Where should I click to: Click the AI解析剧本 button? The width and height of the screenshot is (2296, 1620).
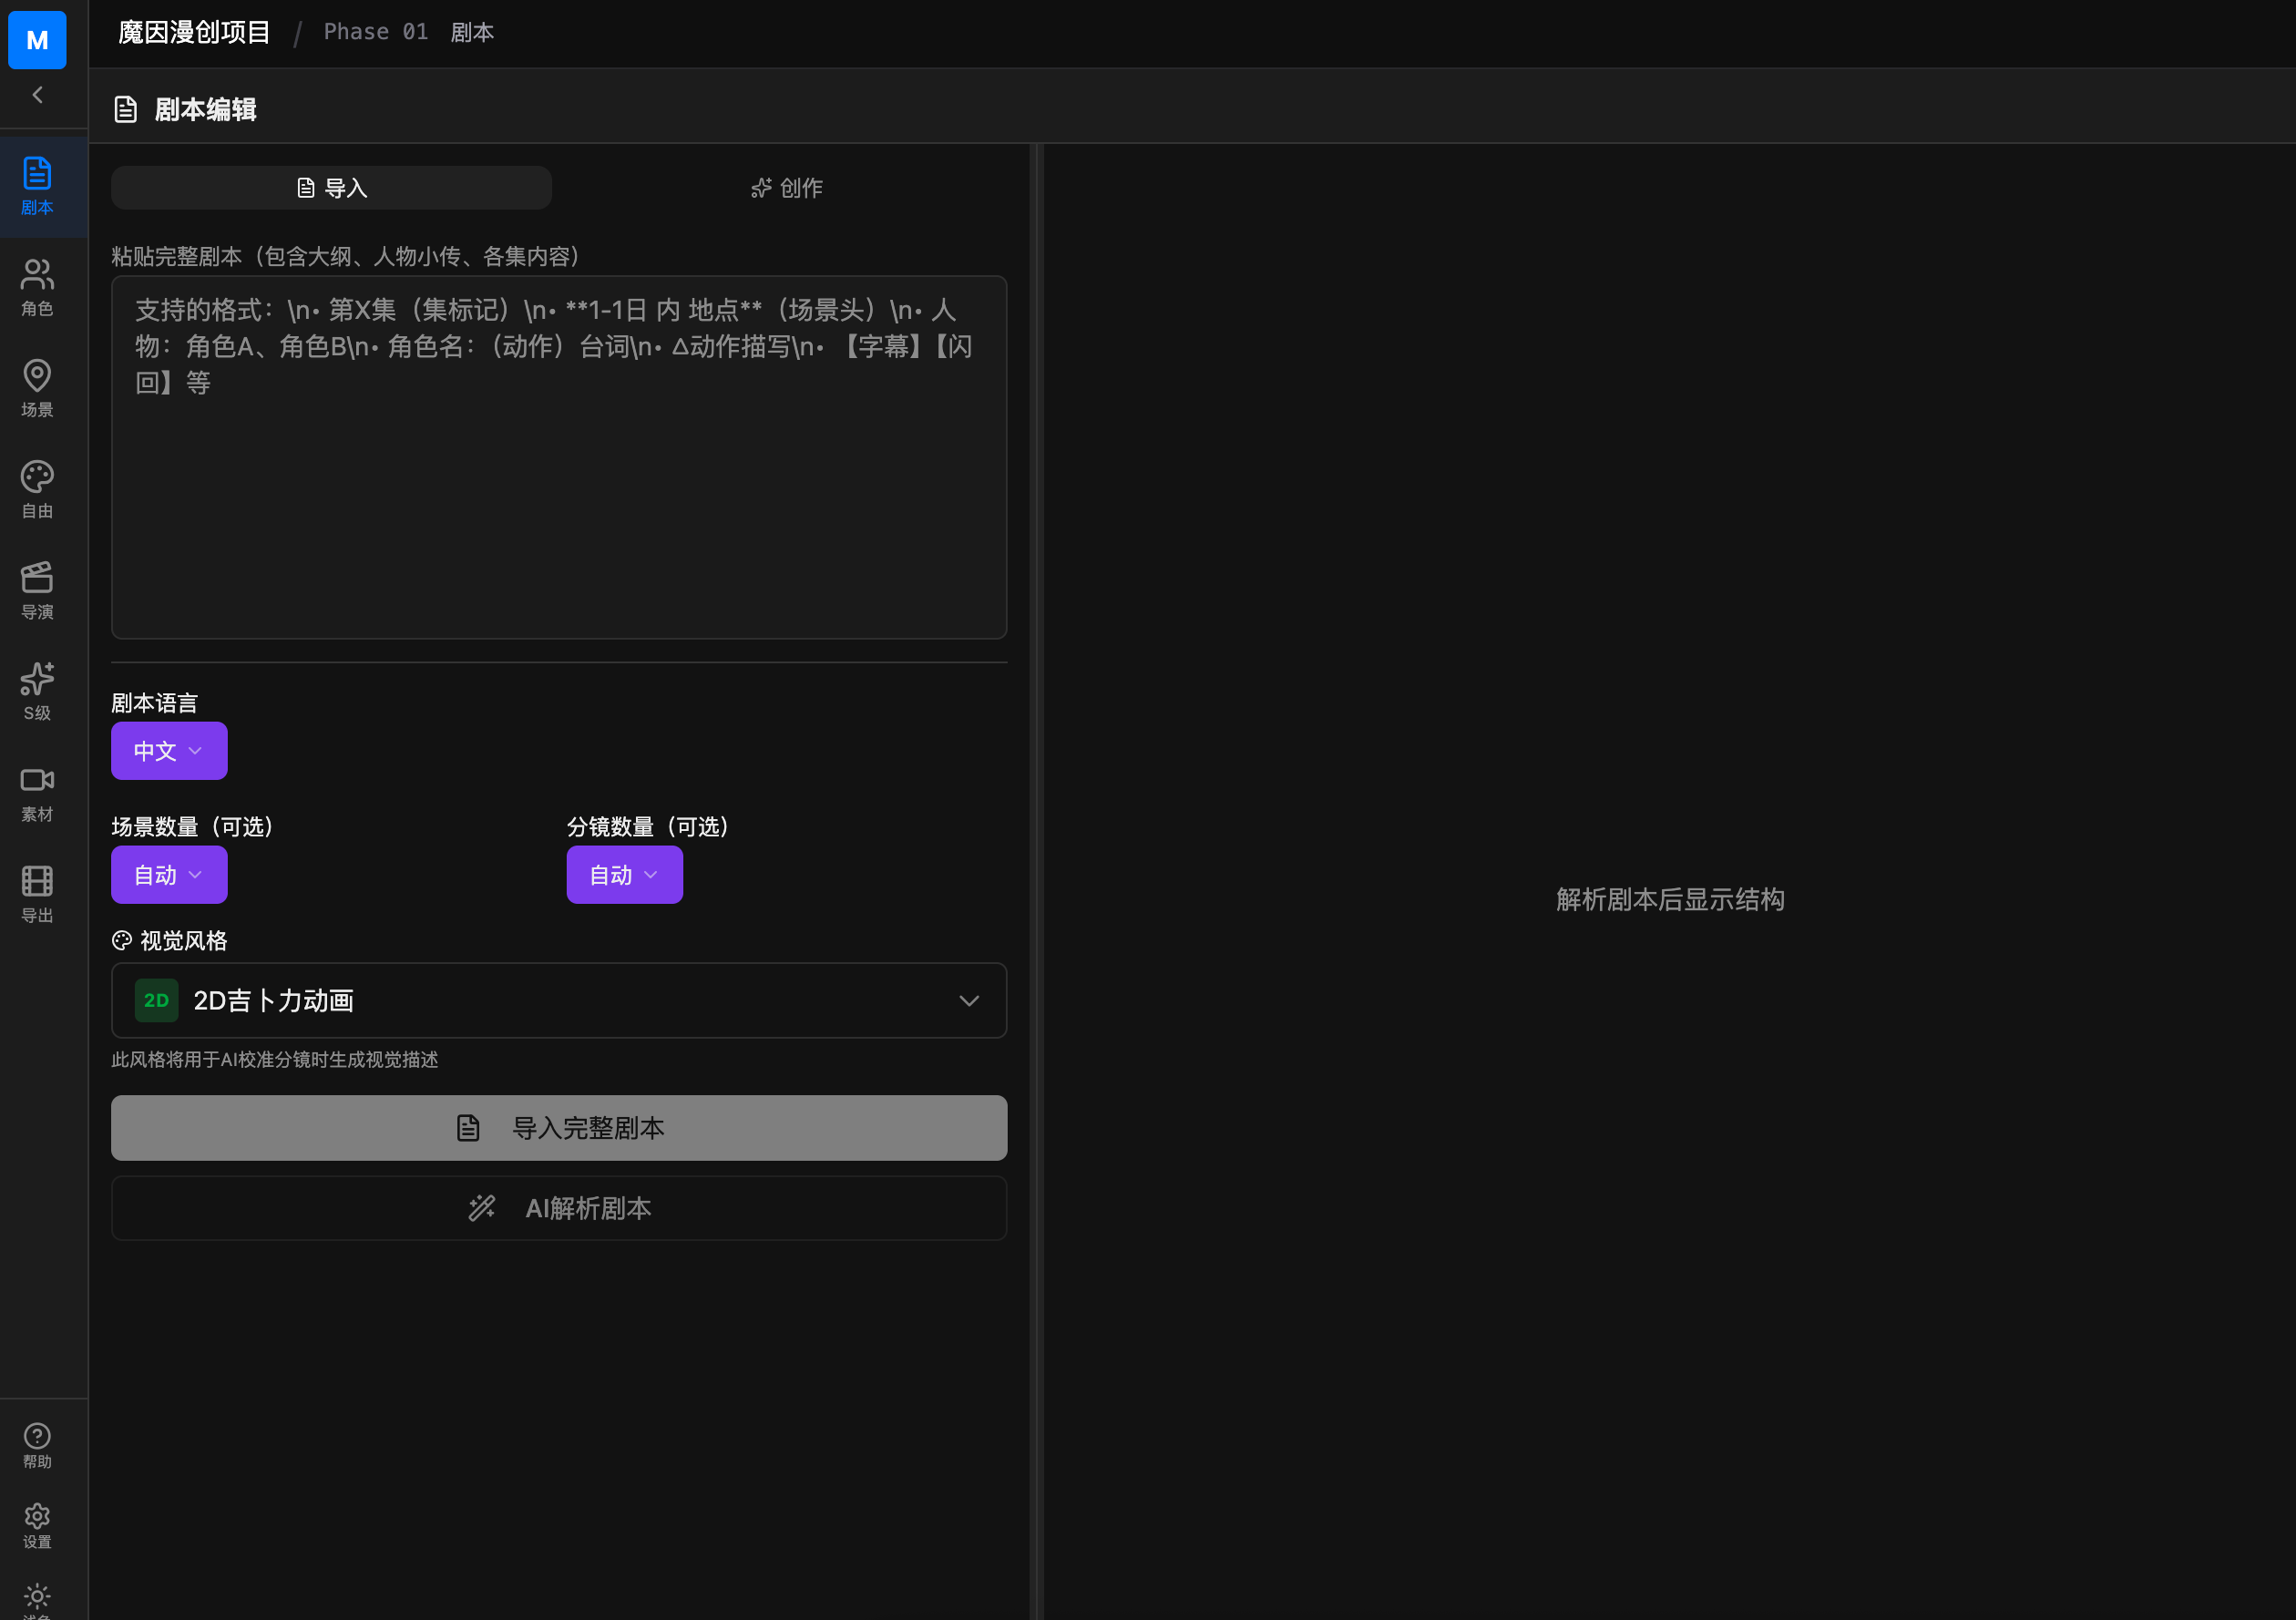pyautogui.click(x=559, y=1208)
